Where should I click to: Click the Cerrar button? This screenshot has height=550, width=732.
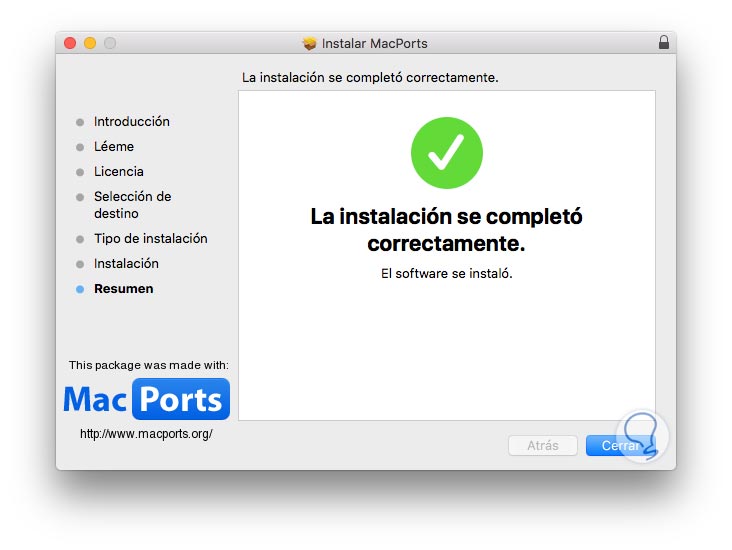tap(620, 445)
